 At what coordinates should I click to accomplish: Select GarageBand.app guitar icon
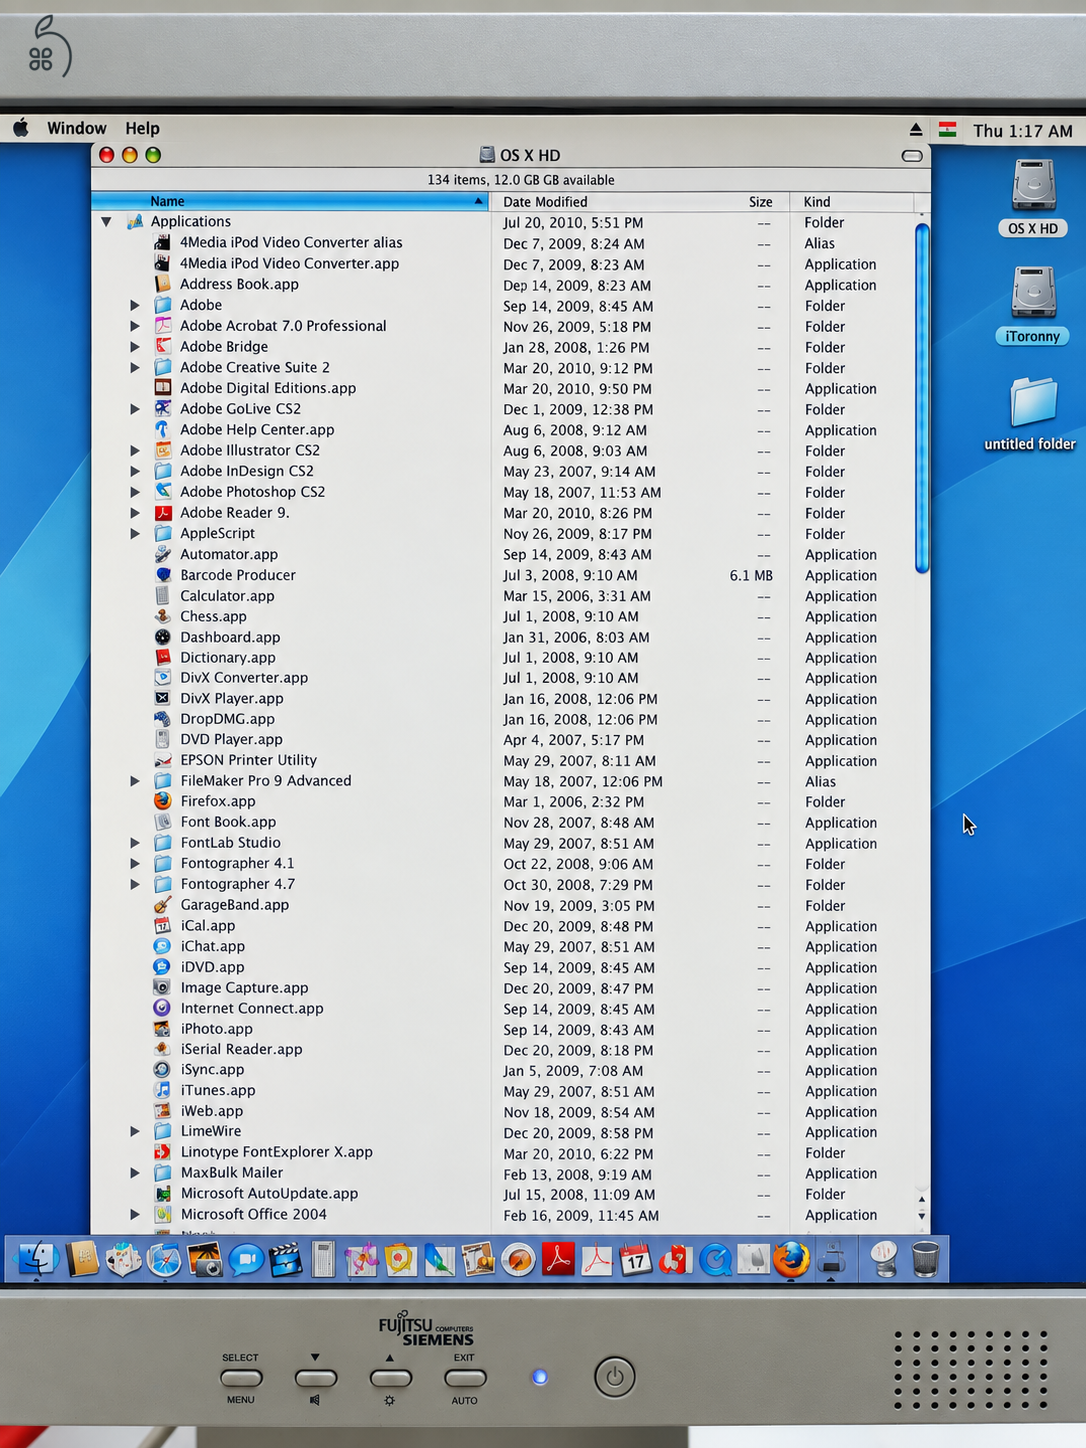pos(162,905)
